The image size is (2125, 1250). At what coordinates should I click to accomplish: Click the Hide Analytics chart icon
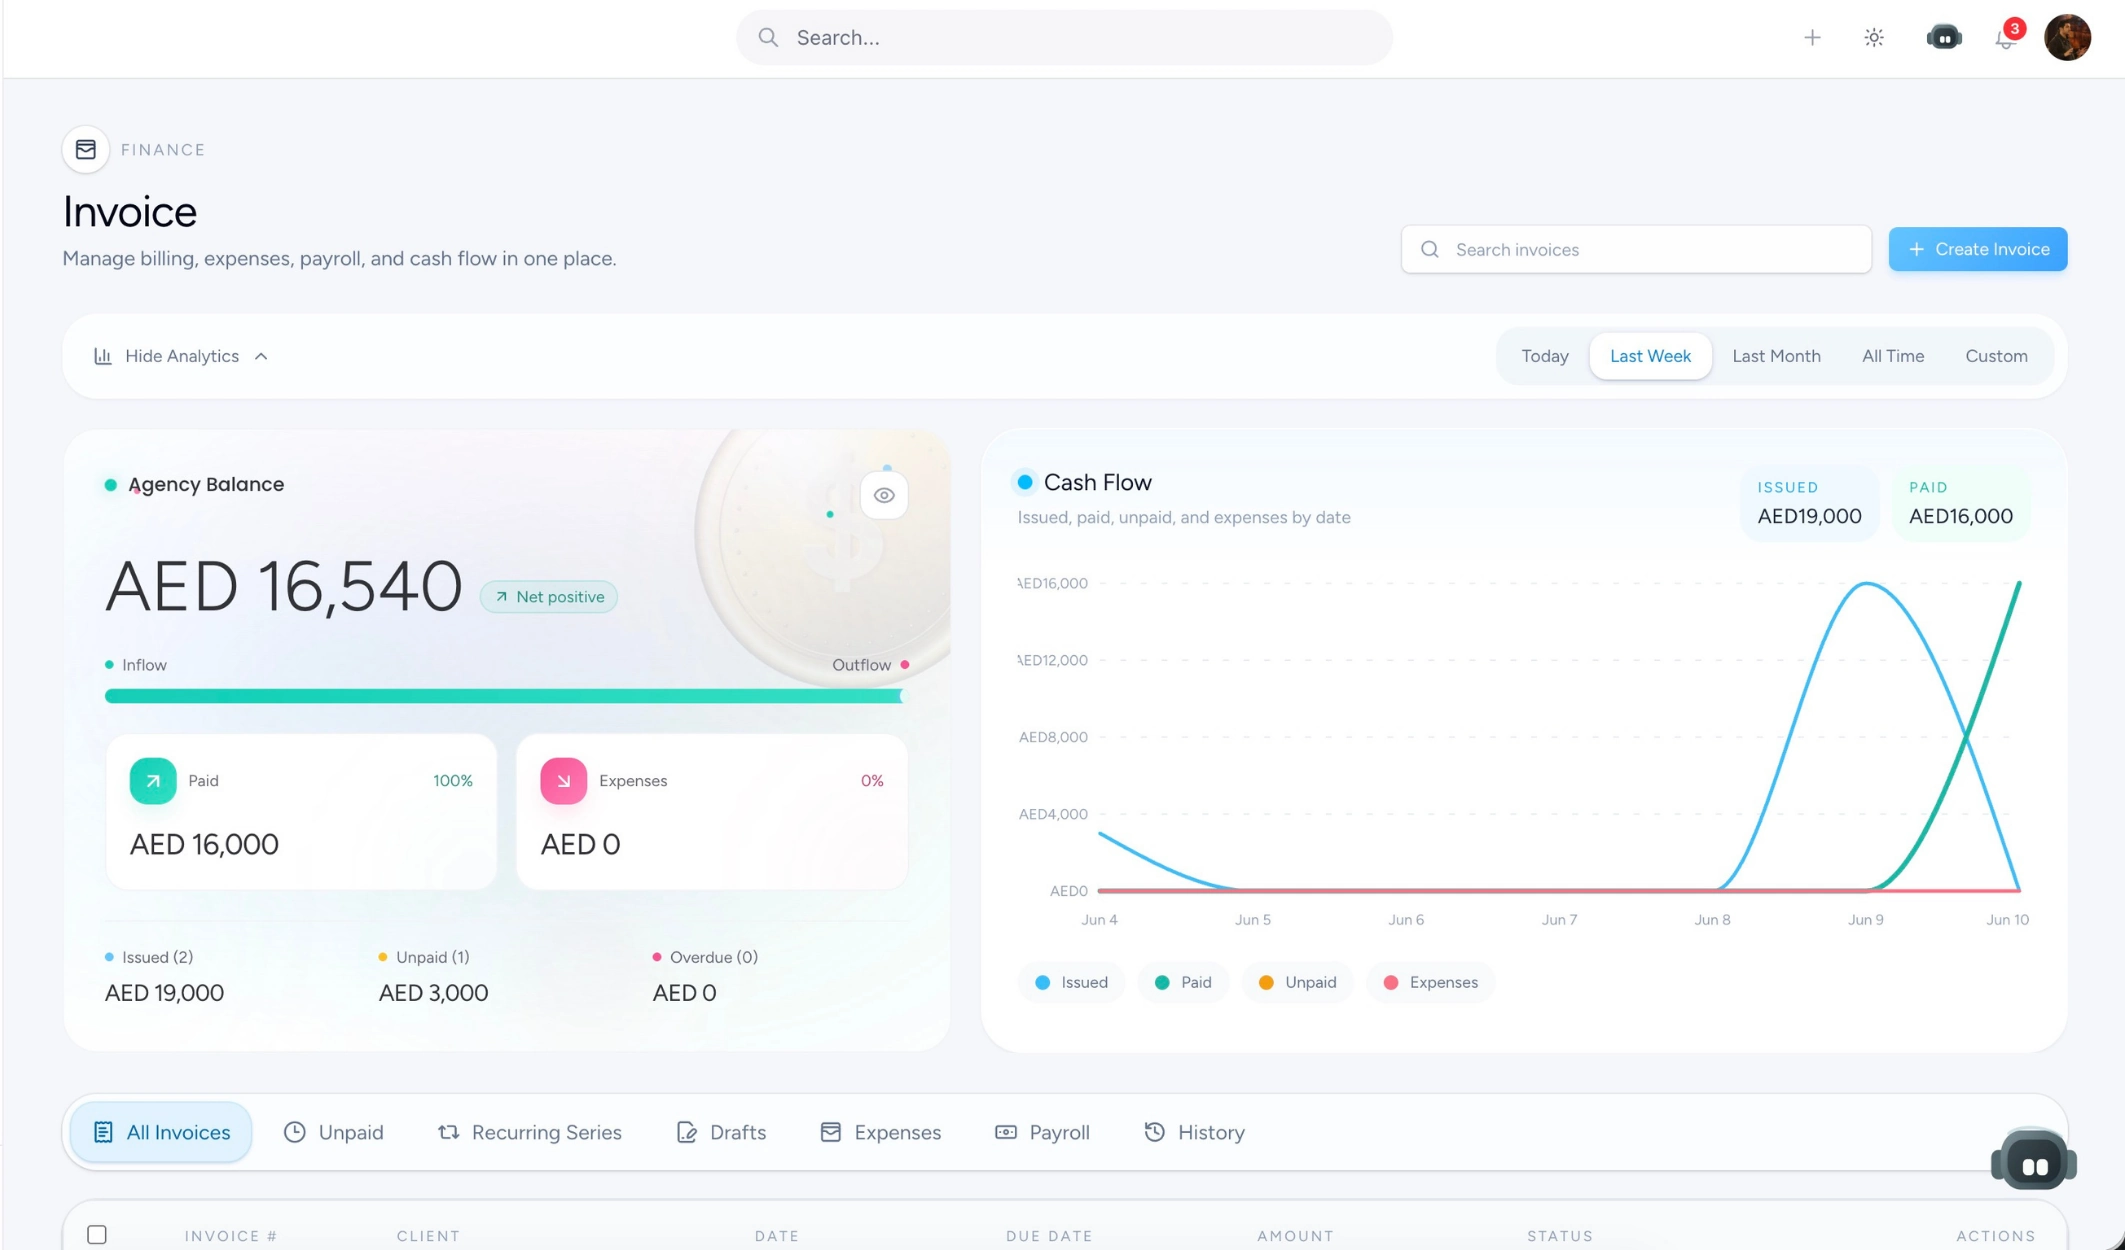(x=103, y=356)
